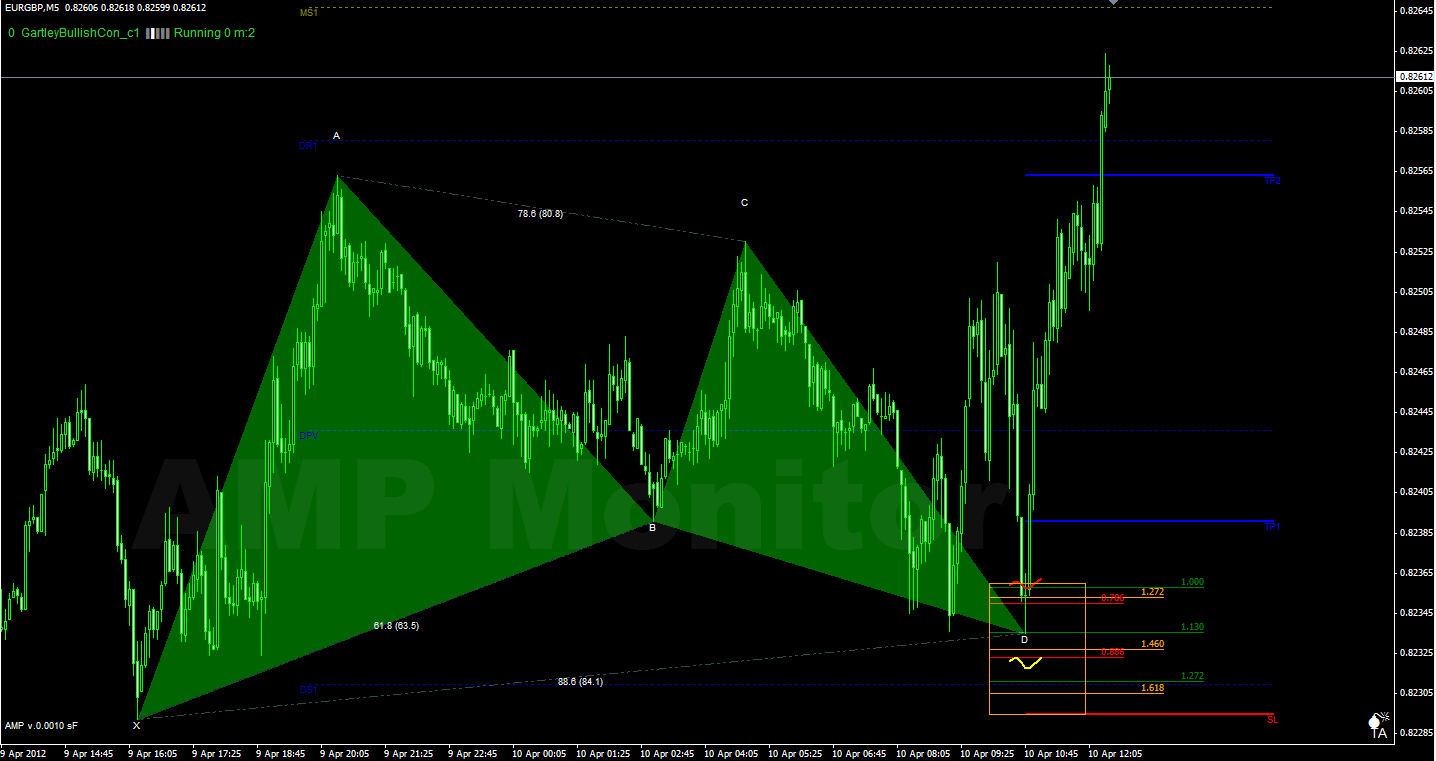Click the striped progress bars beside GartleyBullishCon_c1
The width and height of the screenshot is (1436, 761).
pos(157,33)
